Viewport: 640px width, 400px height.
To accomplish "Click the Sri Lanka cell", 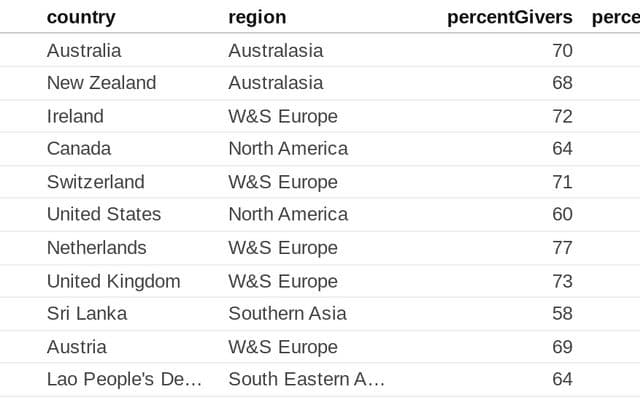I will pos(87,313).
